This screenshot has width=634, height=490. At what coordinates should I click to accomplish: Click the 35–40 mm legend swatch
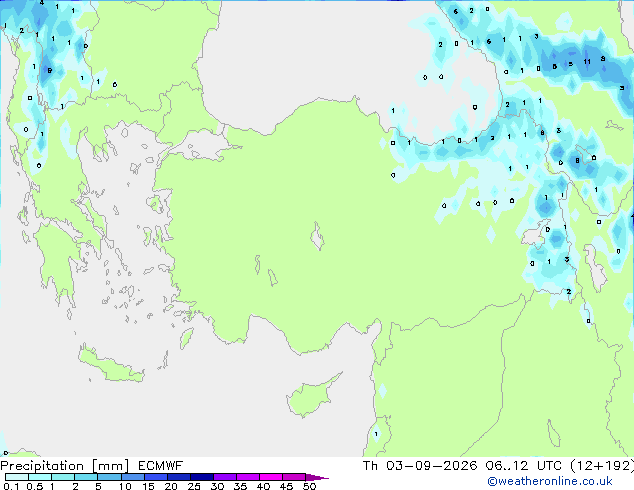tap(248, 477)
